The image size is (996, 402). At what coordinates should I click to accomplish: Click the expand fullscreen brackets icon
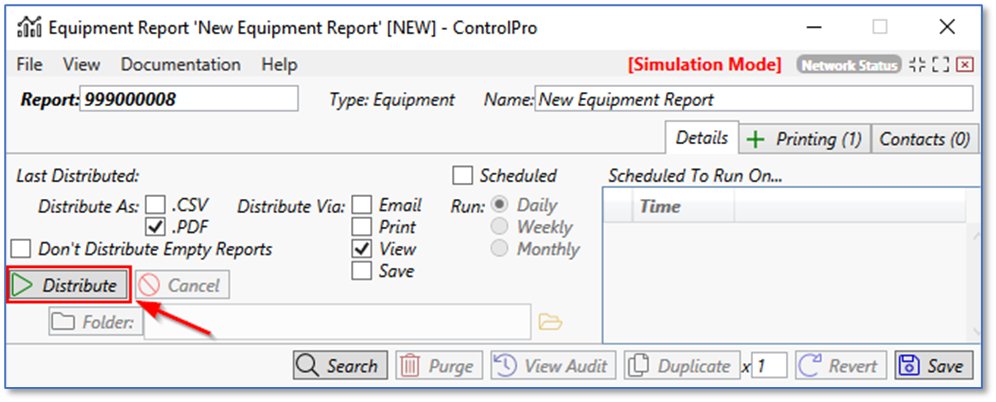click(940, 65)
